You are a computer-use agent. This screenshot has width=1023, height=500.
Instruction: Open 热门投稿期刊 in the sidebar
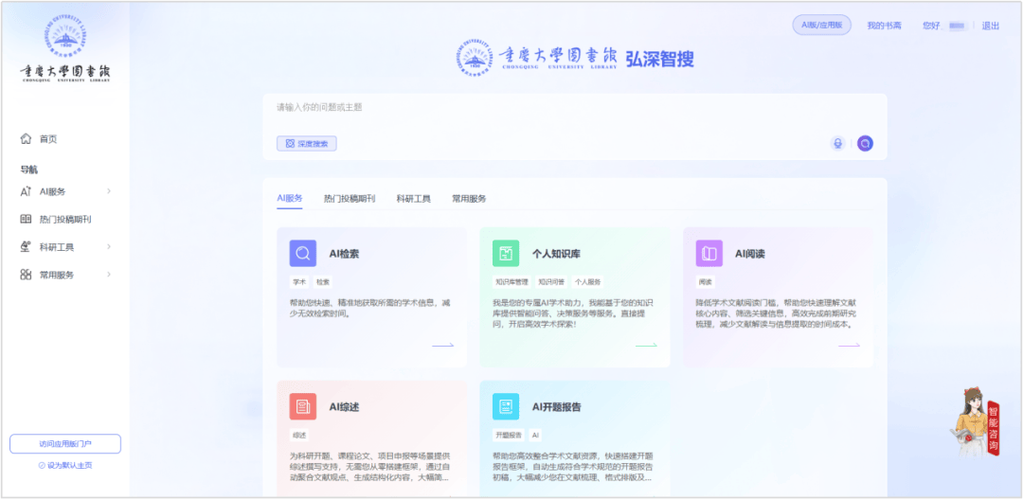[65, 219]
